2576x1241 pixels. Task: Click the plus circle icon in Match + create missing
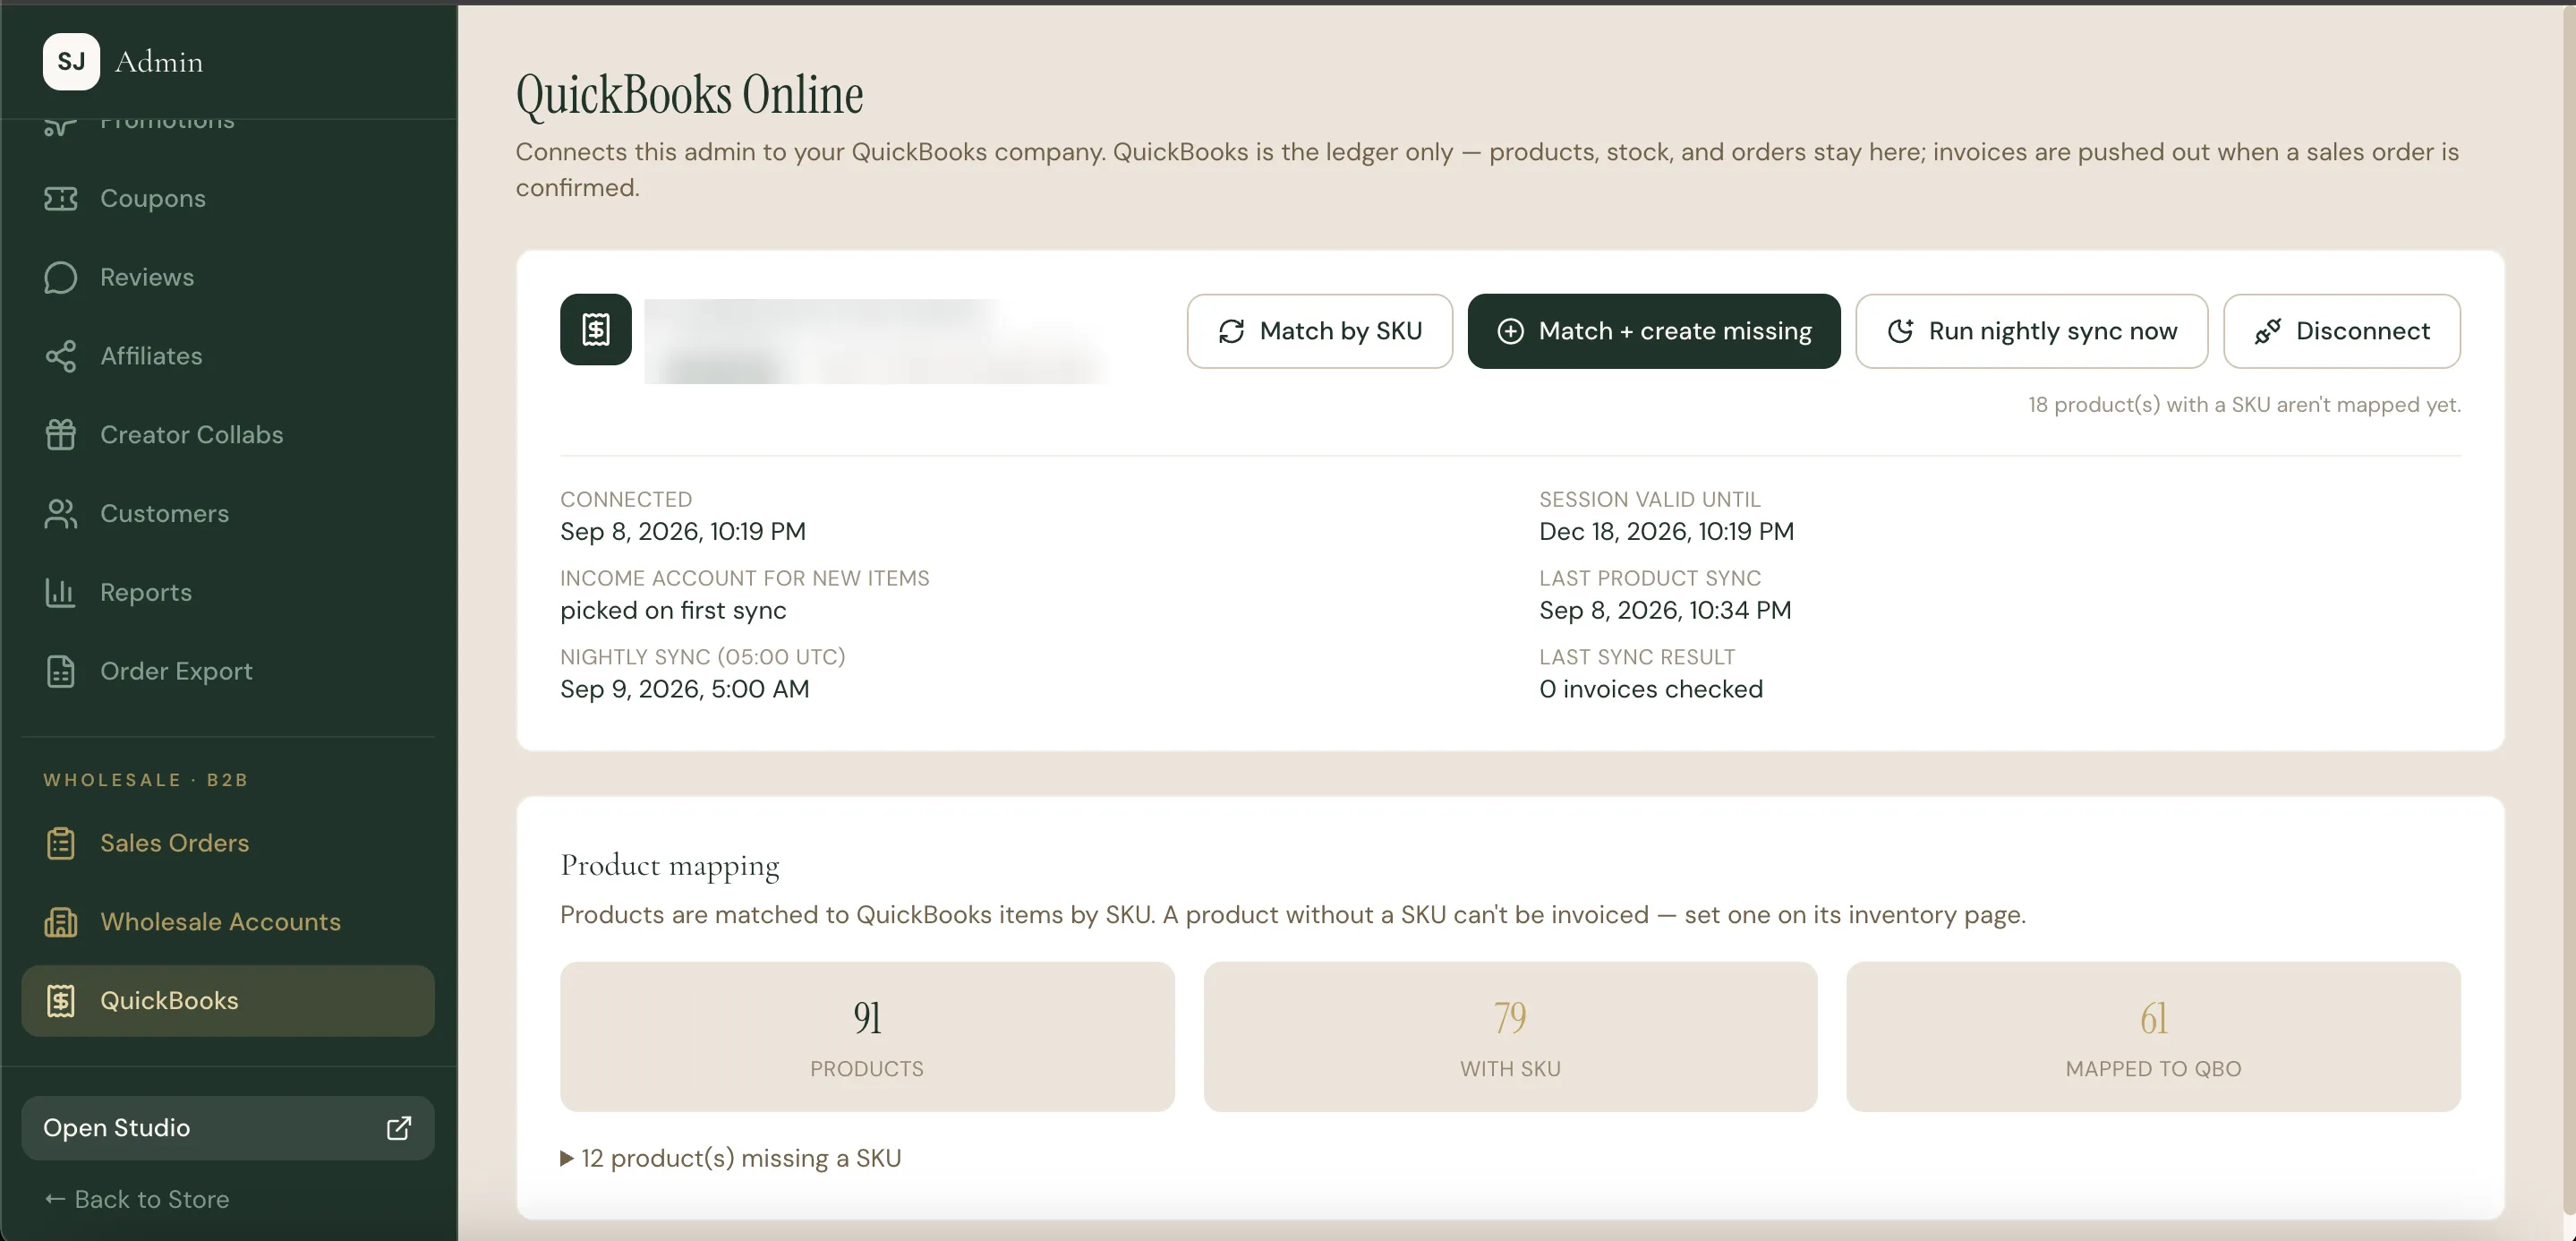[1510, 331]
